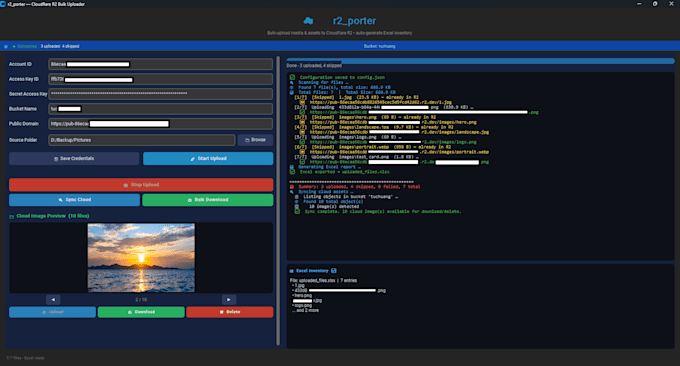Viewport: 680px width, 366px height.
Task: Click the 'Bucket: tuchuang' label
Action: [379, 46]
